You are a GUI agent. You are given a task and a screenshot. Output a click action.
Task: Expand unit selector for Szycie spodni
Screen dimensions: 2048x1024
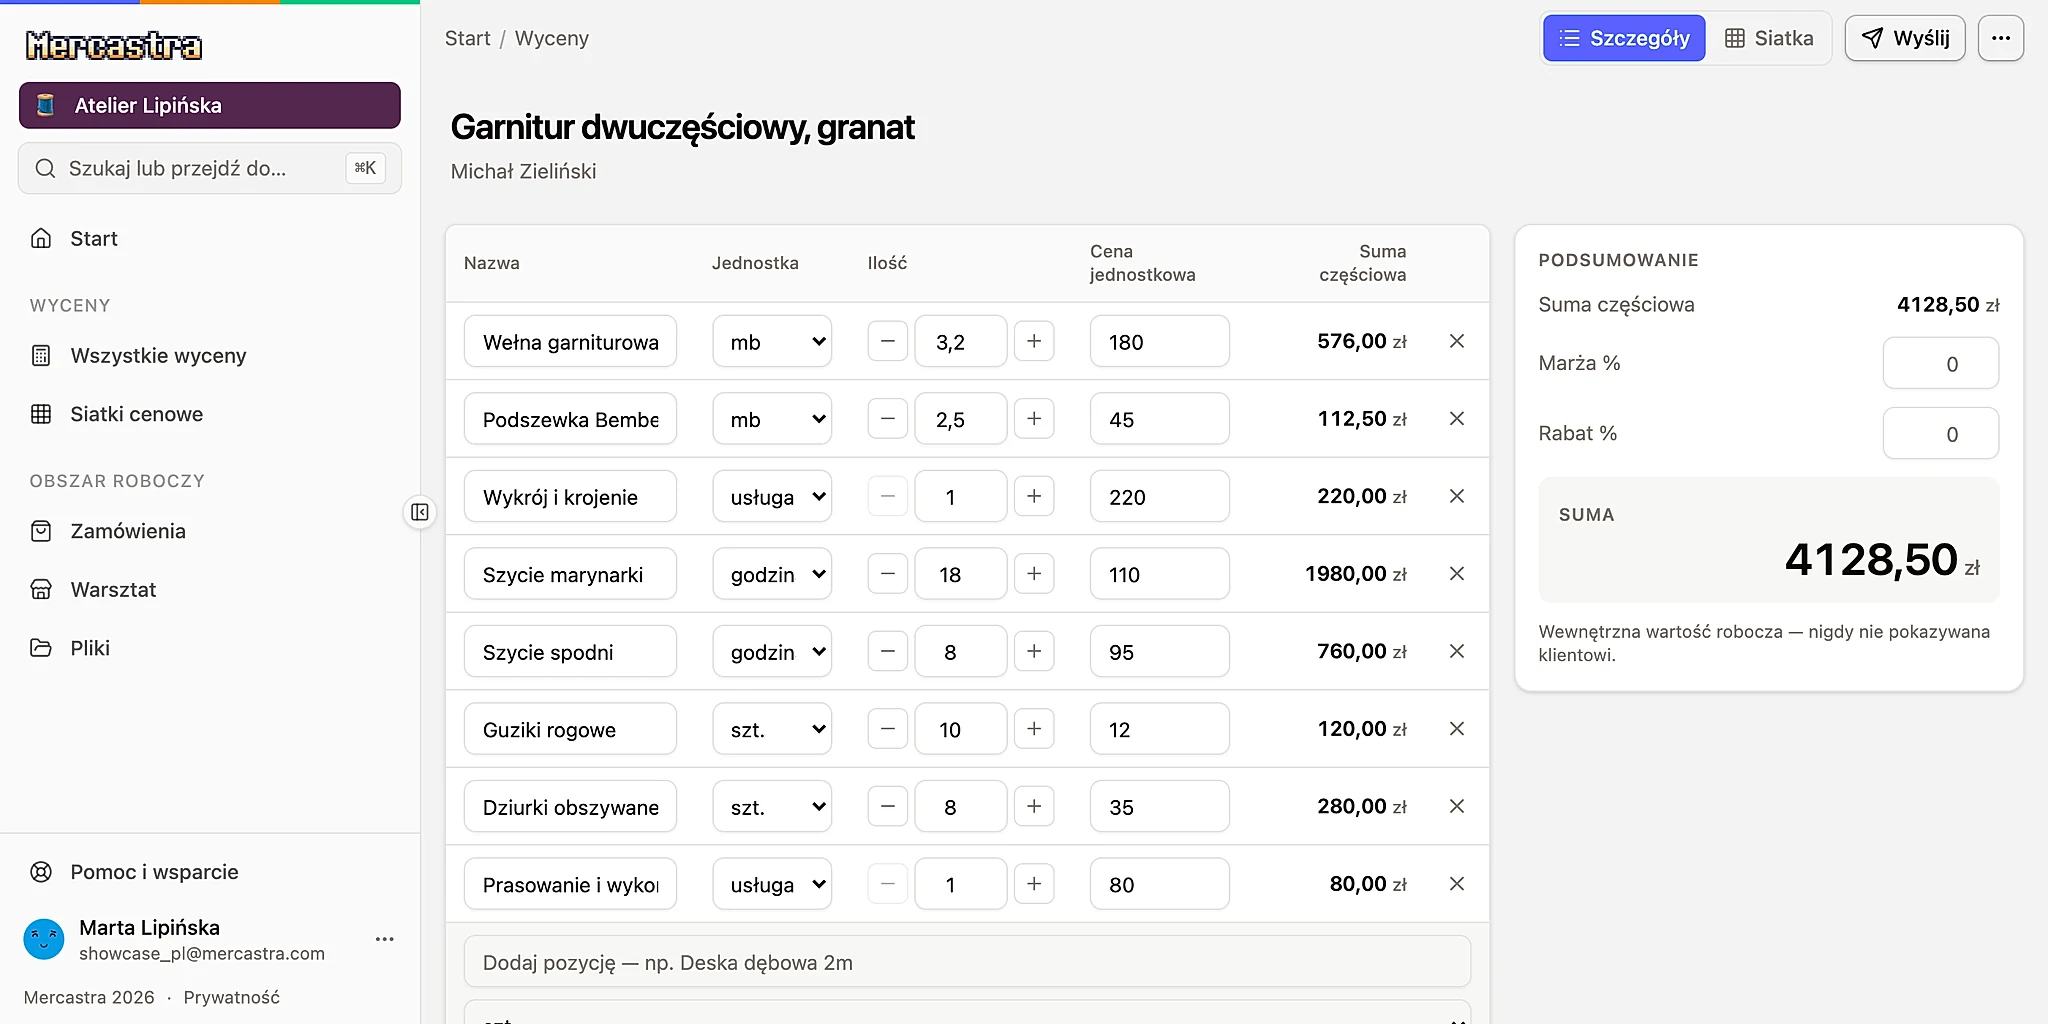point(772,652)
